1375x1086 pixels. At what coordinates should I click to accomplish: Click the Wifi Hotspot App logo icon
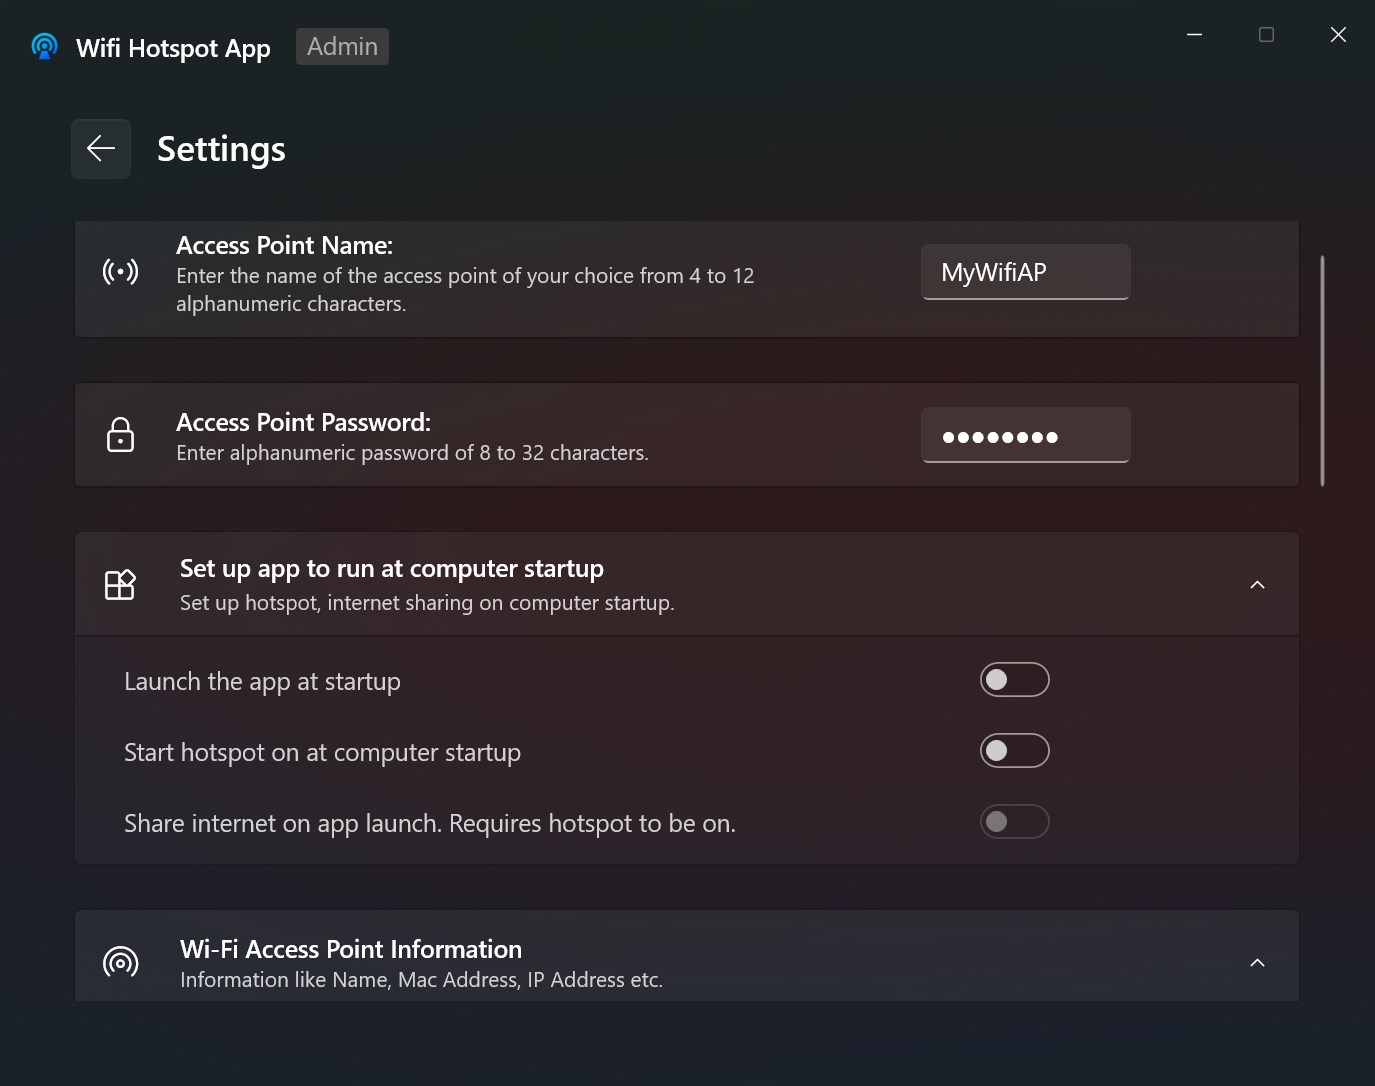pyautogui.click(x=44, y=46)
